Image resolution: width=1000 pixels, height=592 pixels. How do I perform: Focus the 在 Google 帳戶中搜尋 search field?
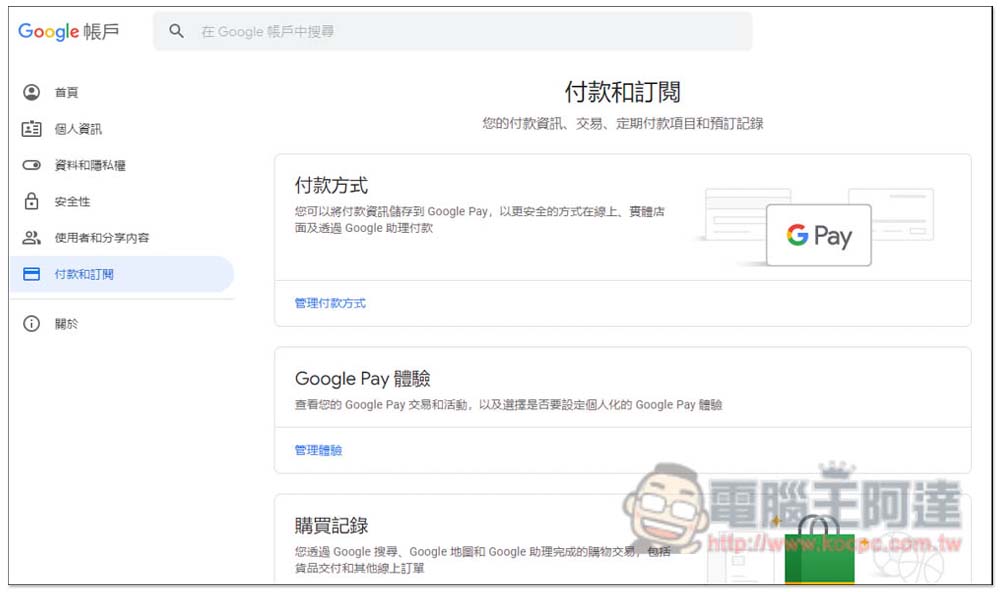(x=460, y=32)
